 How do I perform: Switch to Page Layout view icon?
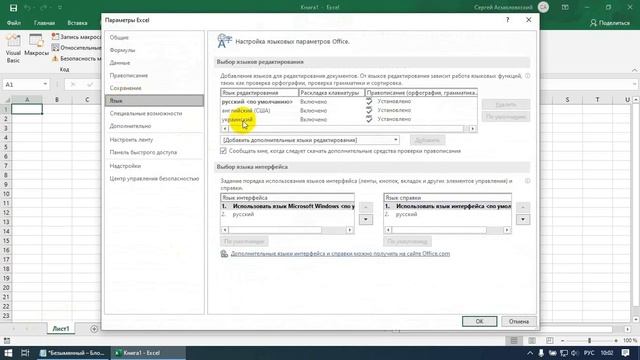[x=532, y=340]
